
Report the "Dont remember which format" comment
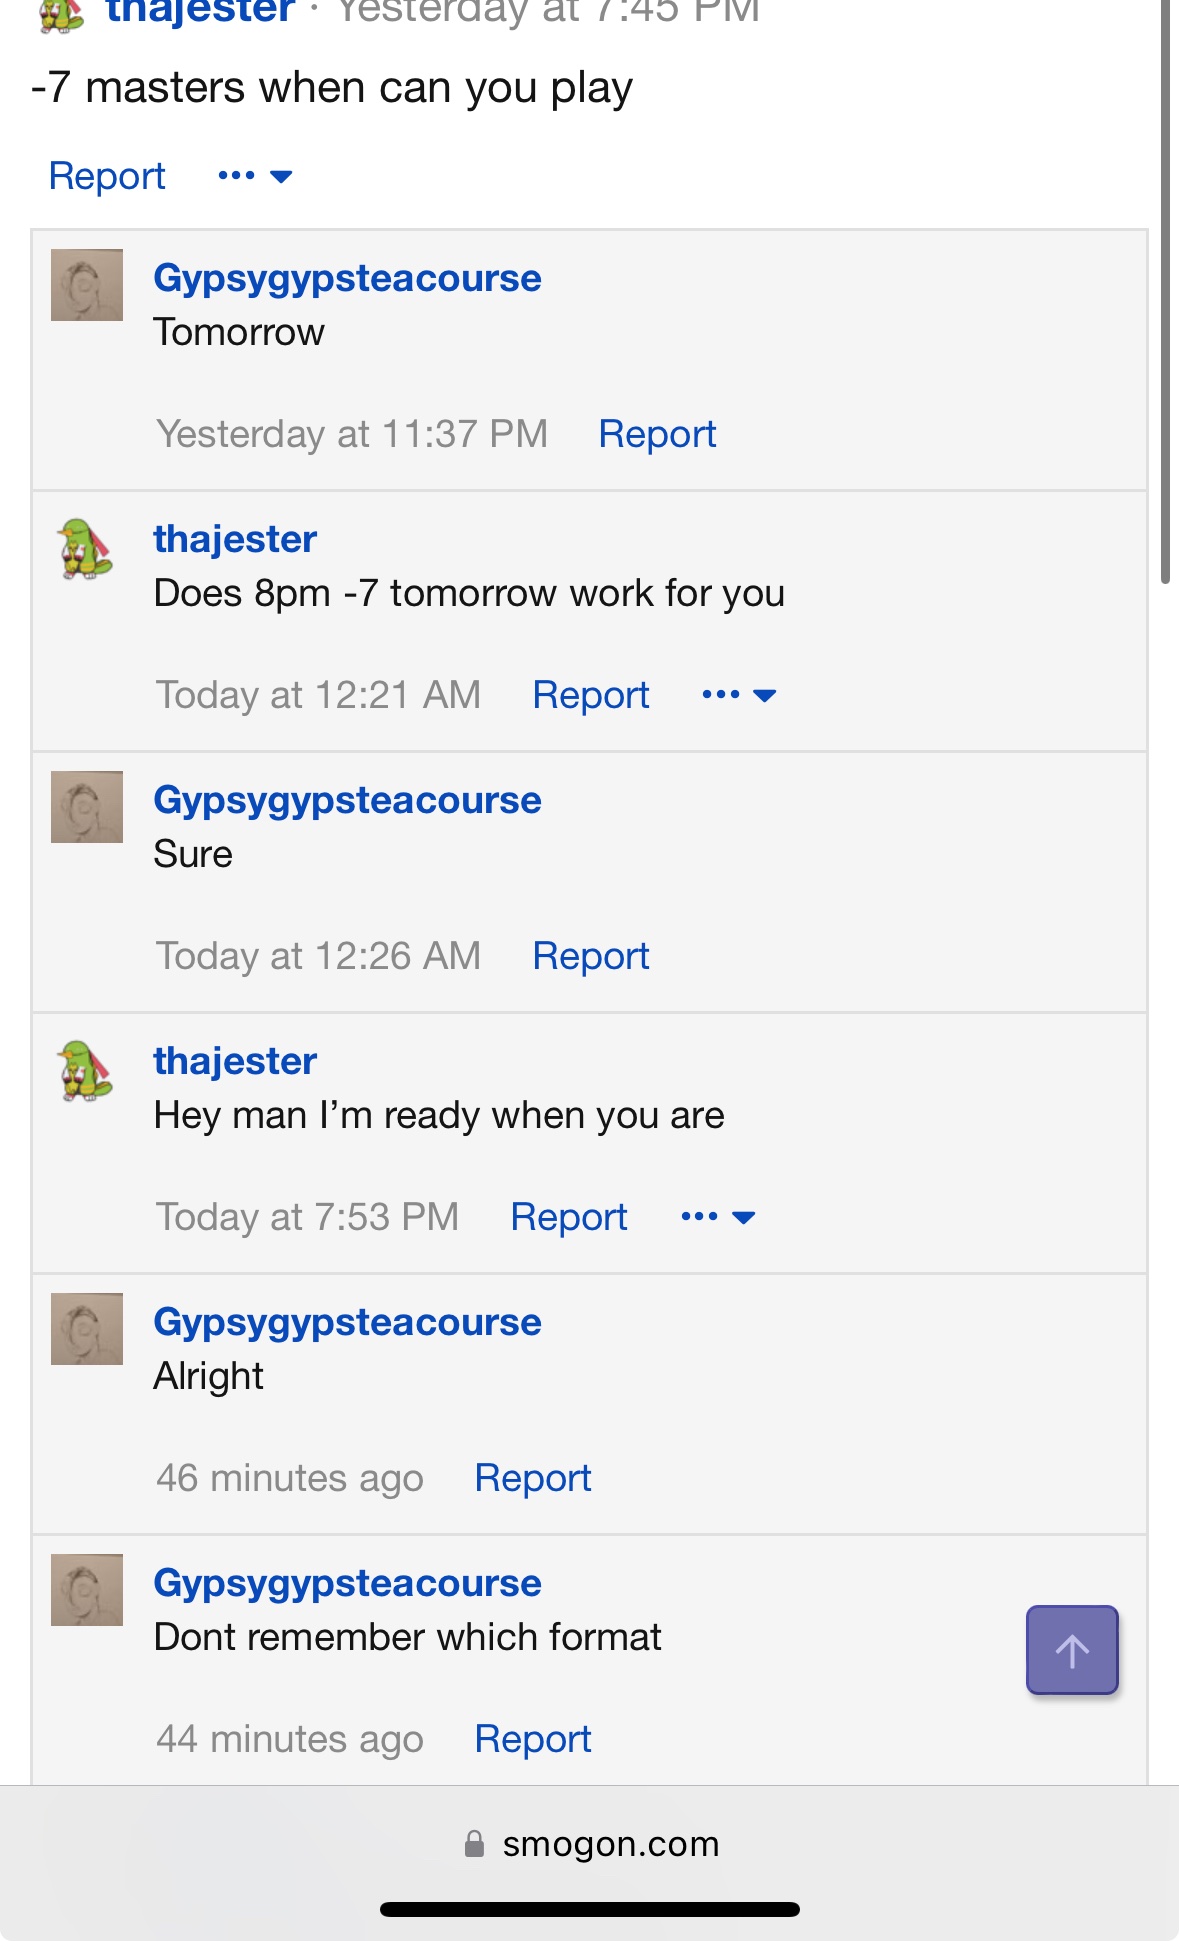click(x=532, y=1739)
